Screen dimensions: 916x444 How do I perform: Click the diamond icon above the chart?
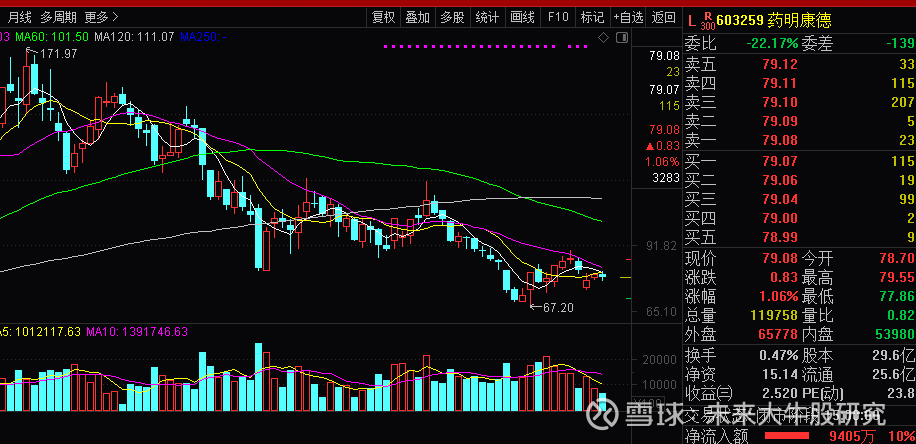(603, 38)
